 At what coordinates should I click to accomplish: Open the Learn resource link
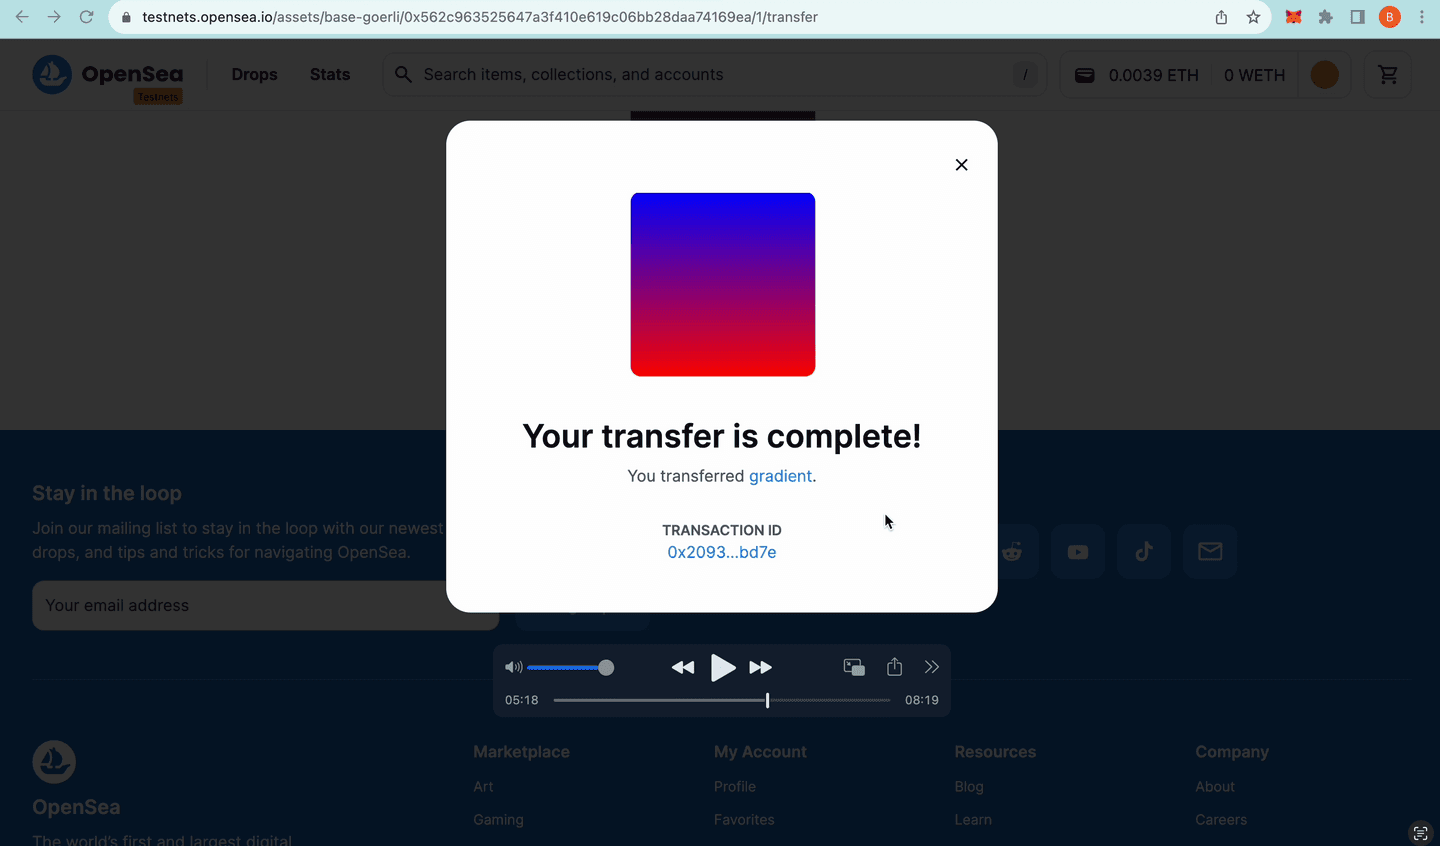[x=973, y=819]
